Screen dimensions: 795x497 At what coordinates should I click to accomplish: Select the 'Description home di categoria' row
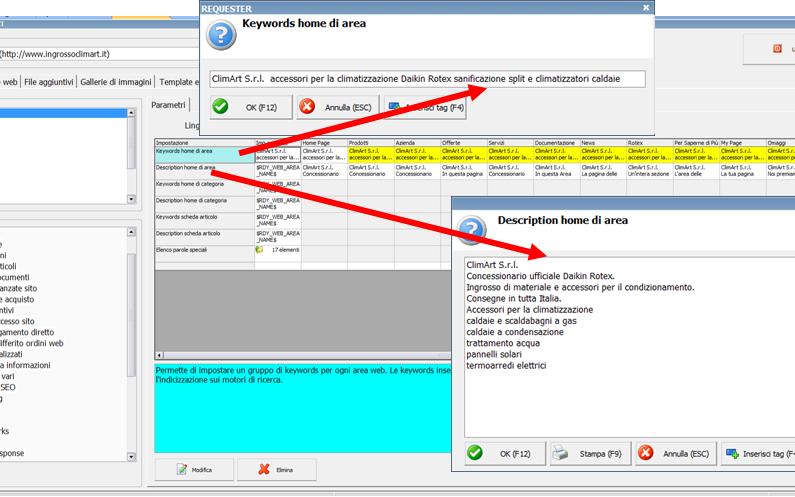tap(205, 204)
